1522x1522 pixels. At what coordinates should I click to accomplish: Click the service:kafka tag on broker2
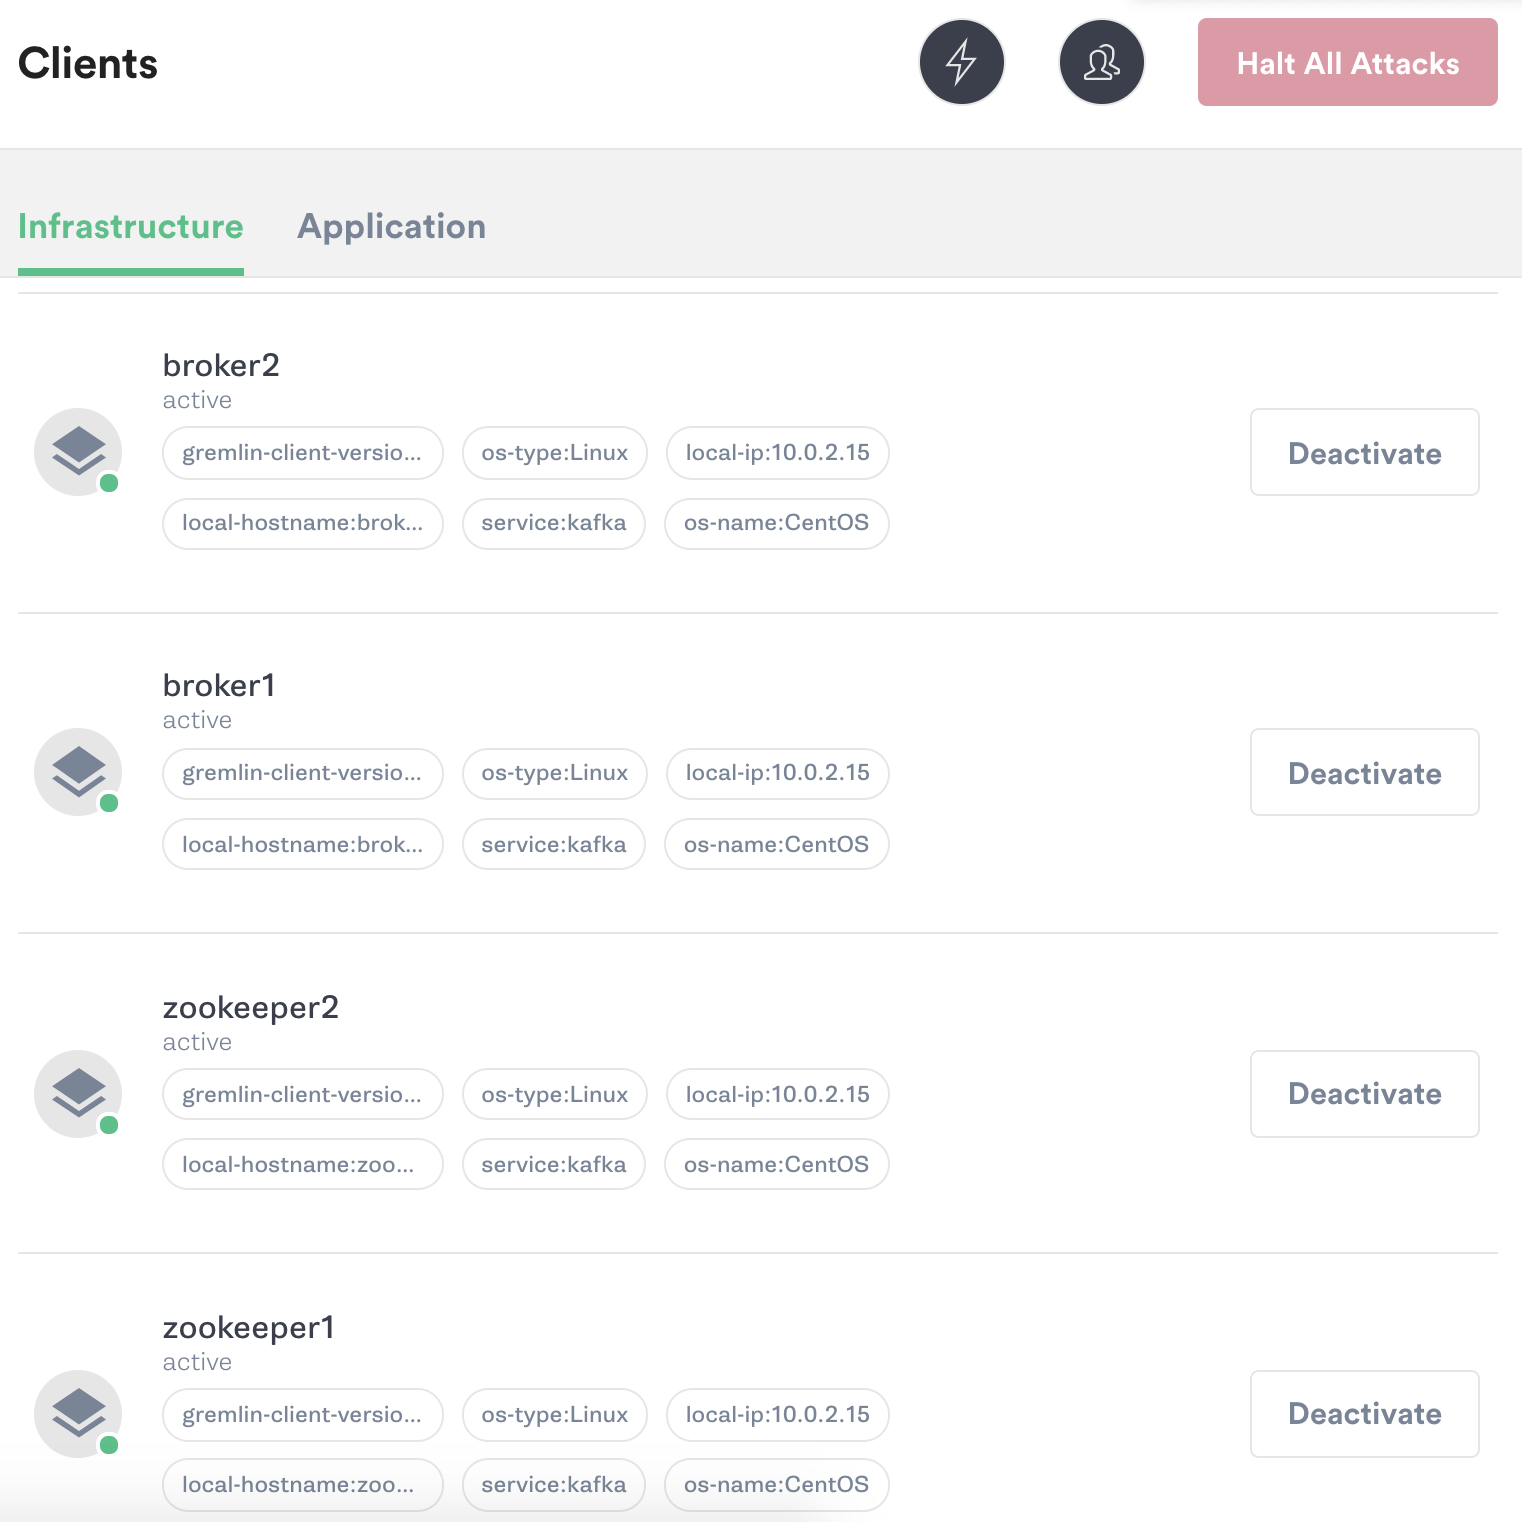point(553,523)
